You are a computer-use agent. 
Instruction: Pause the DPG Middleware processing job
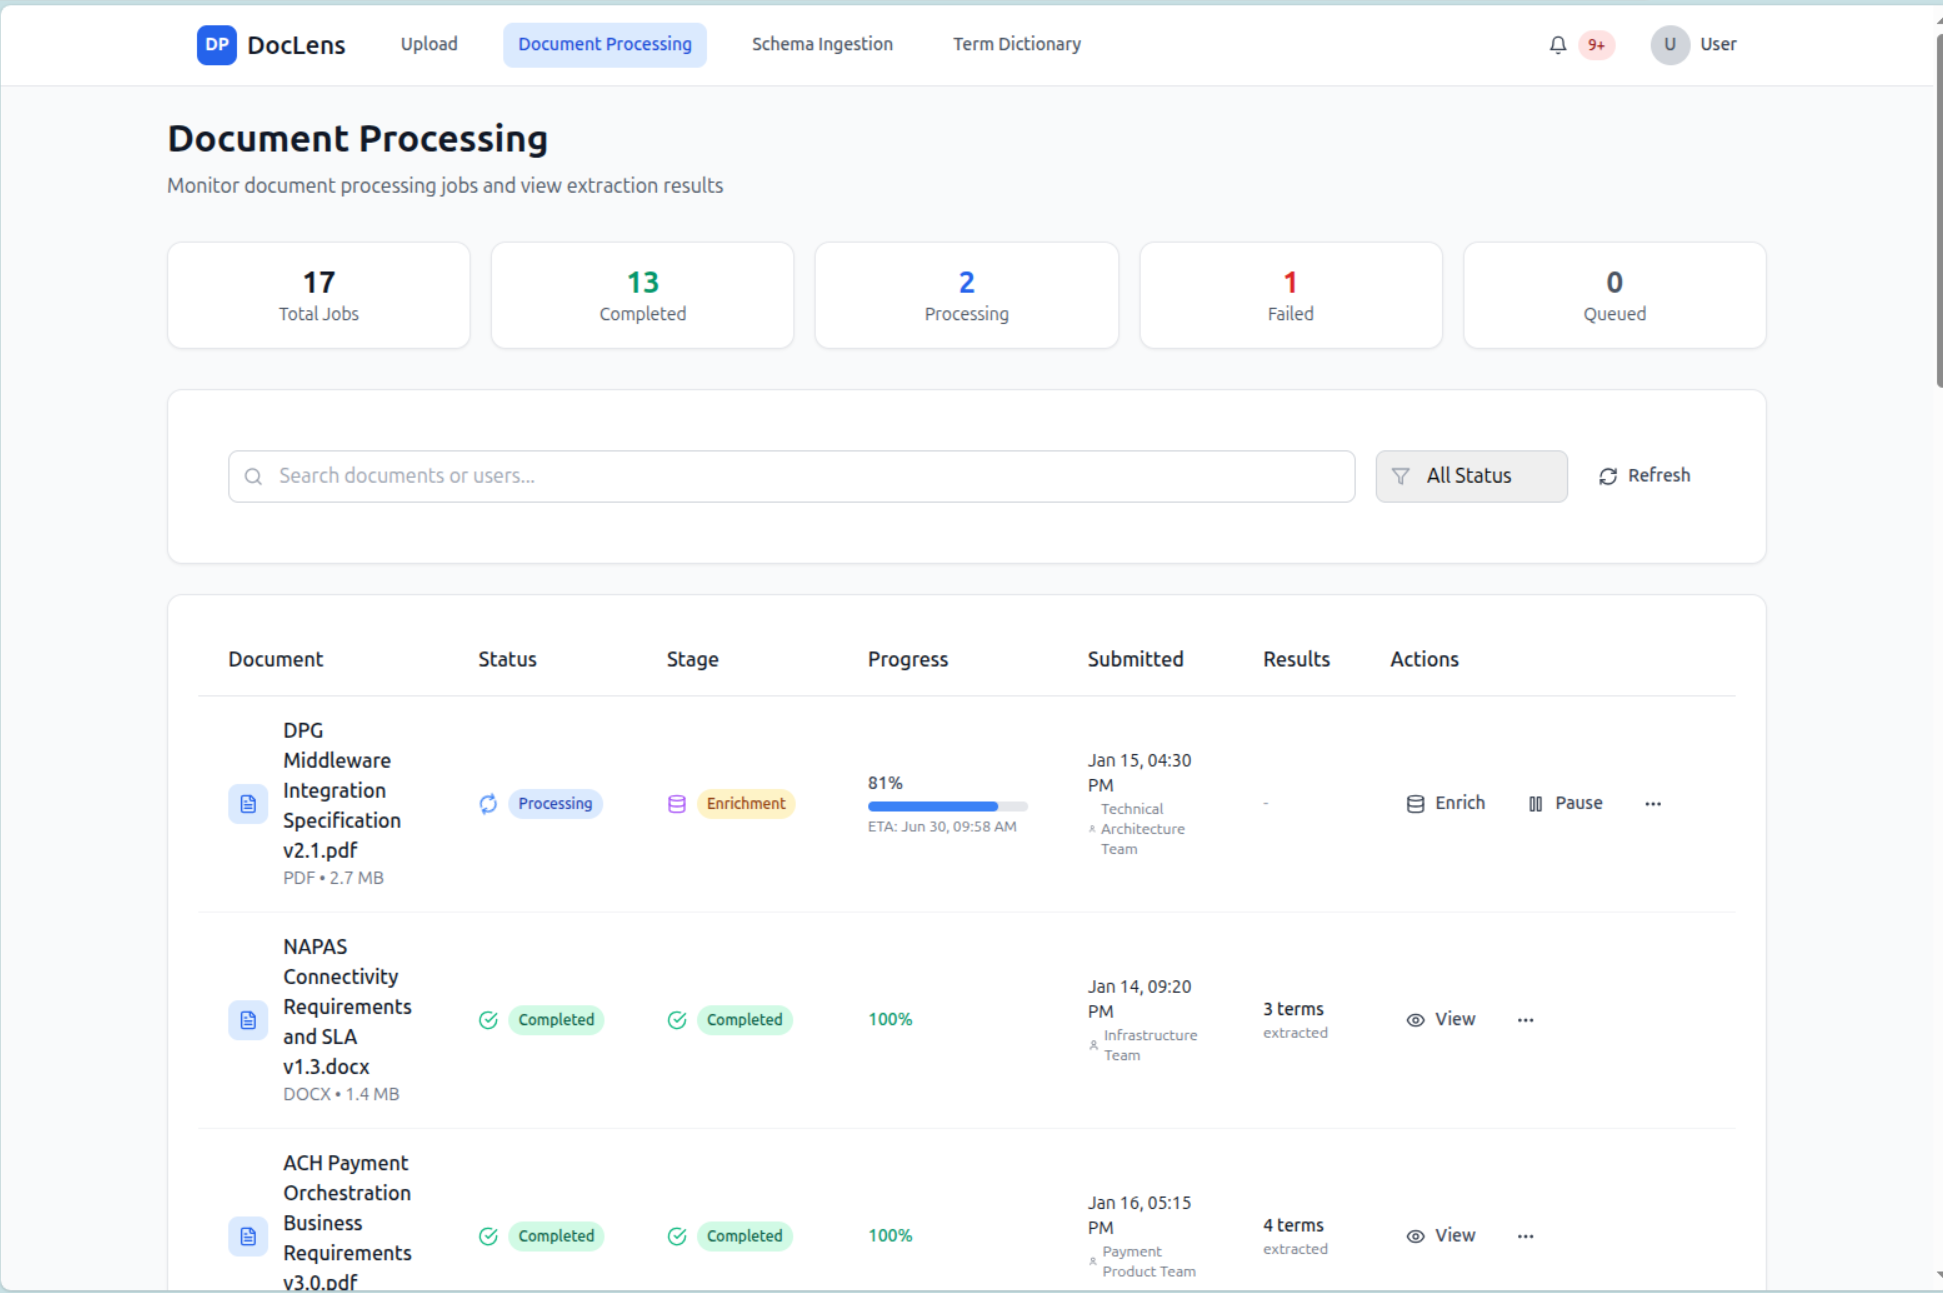1566,804
